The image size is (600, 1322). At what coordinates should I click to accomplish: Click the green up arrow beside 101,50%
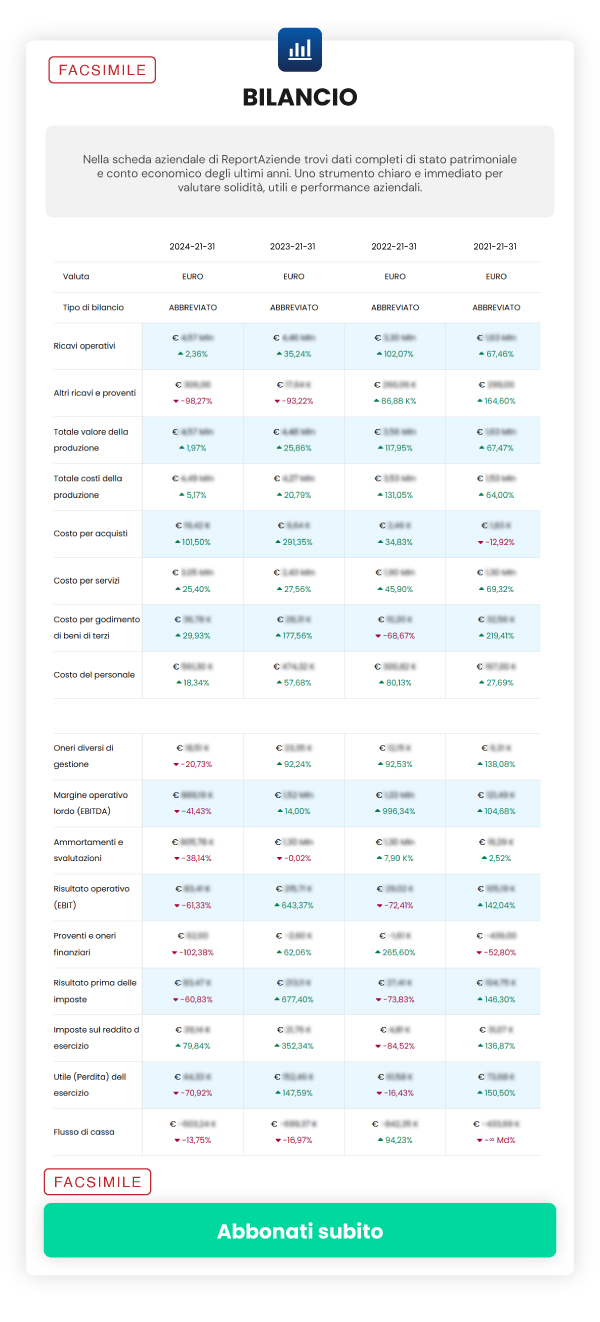(180, 542)
